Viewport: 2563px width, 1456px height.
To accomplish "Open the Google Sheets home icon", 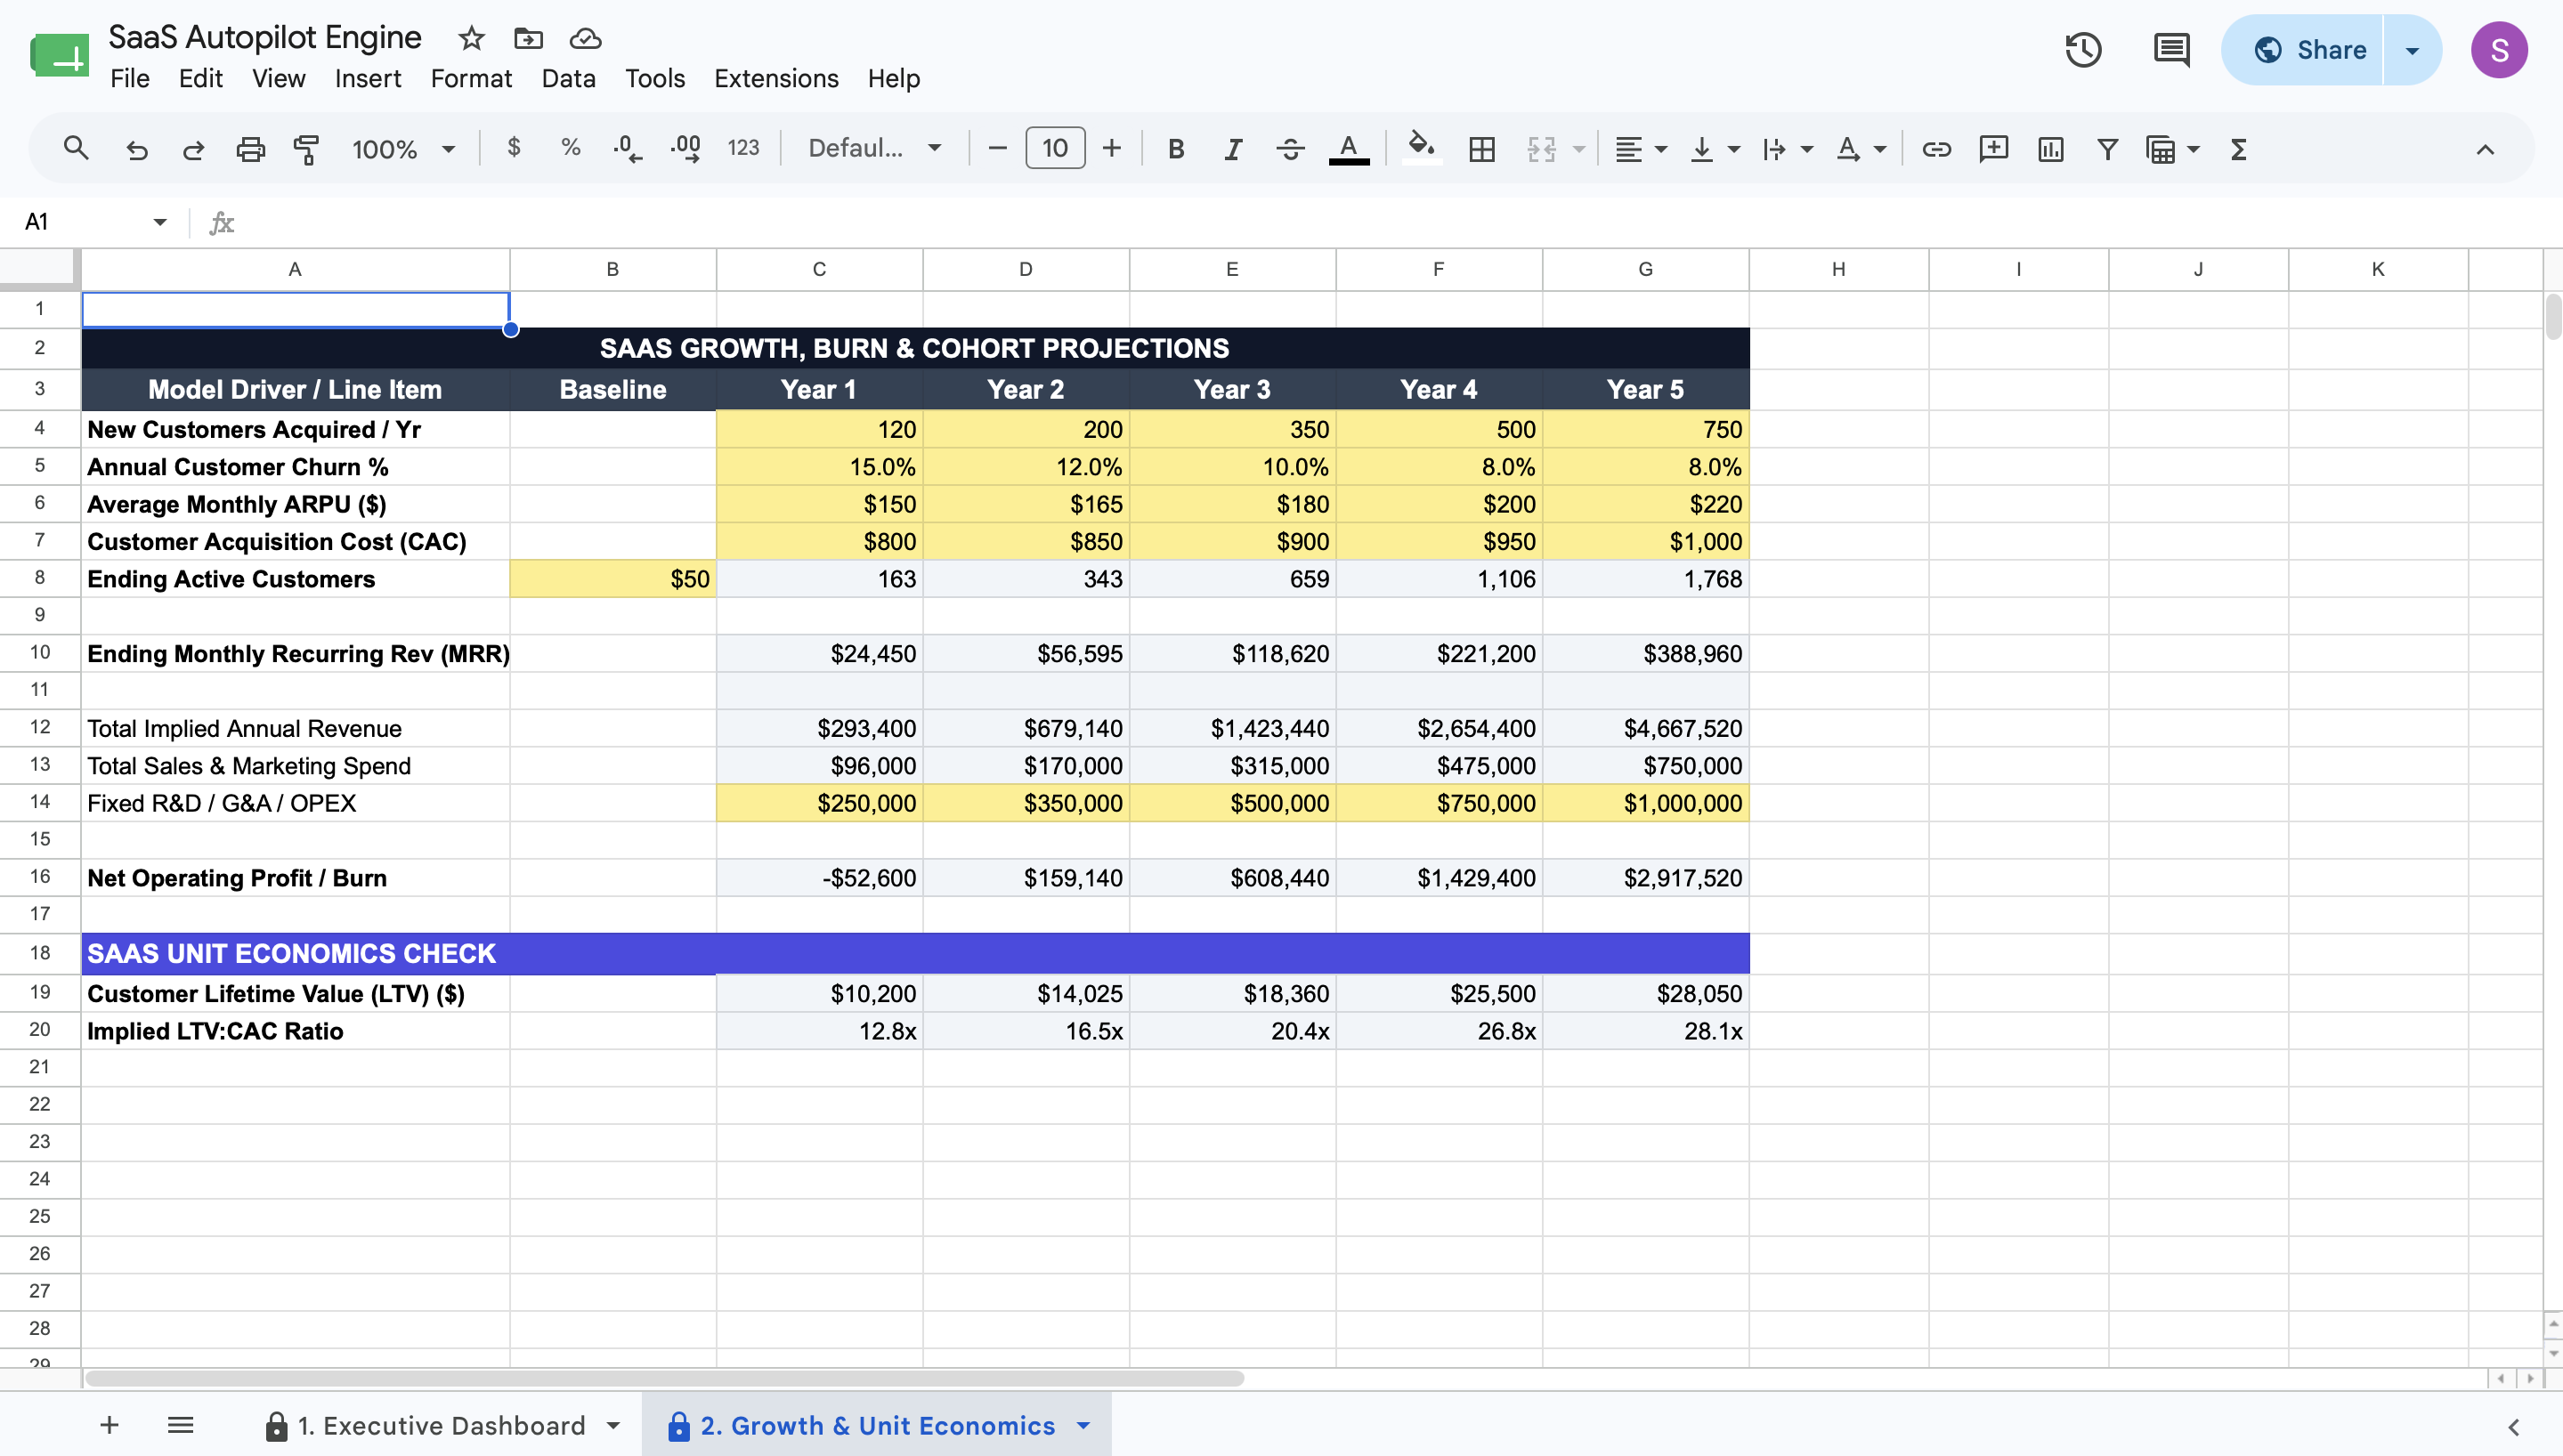I will point(59,54).
